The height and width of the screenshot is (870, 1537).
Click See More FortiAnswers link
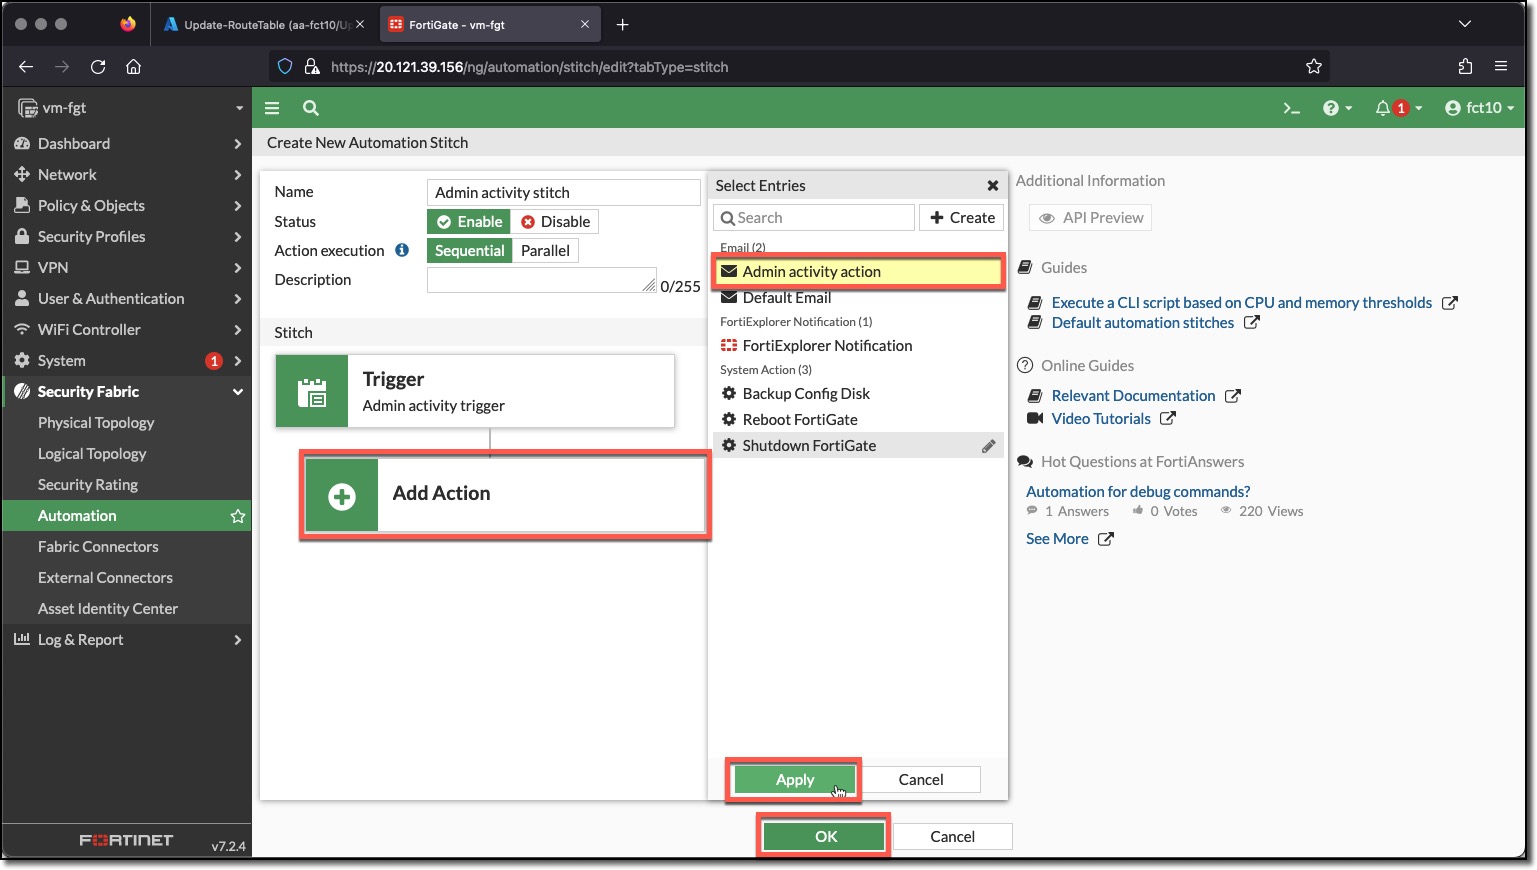coord(1057,539)
